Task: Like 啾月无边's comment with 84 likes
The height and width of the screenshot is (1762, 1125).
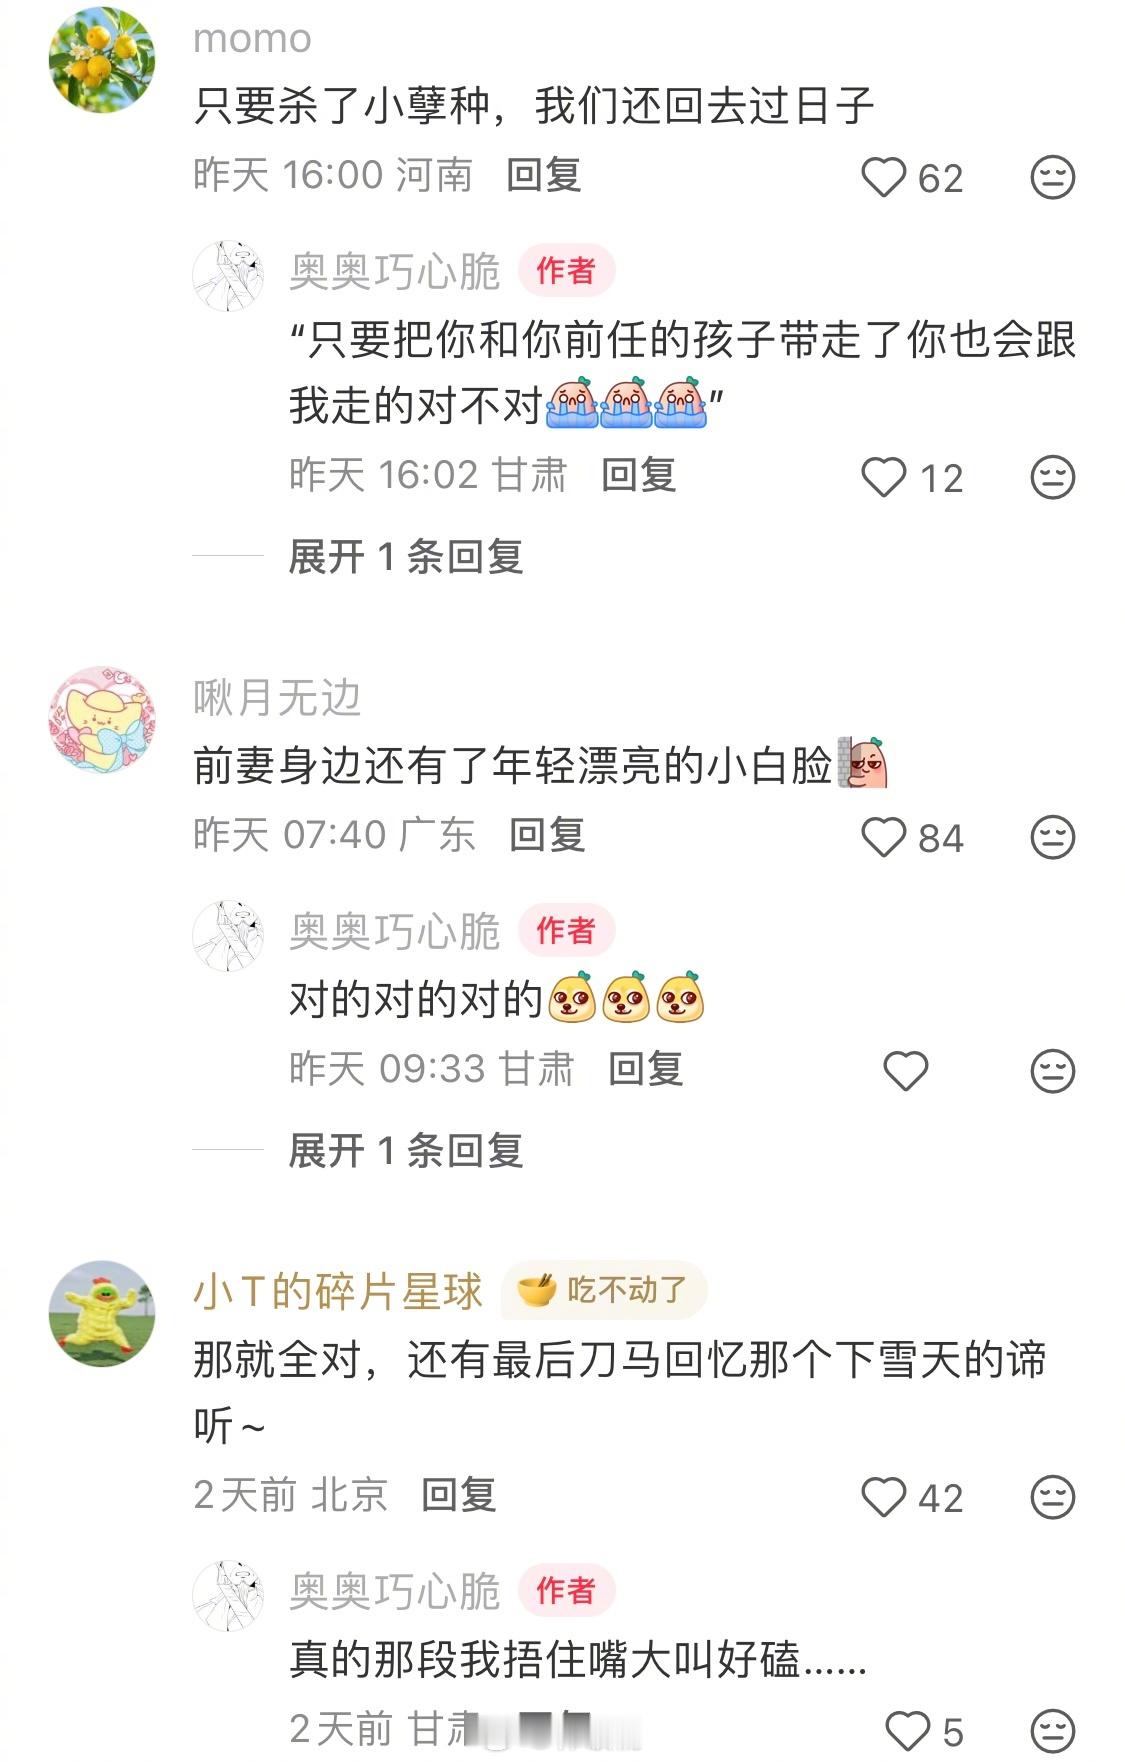Action: 883,837
